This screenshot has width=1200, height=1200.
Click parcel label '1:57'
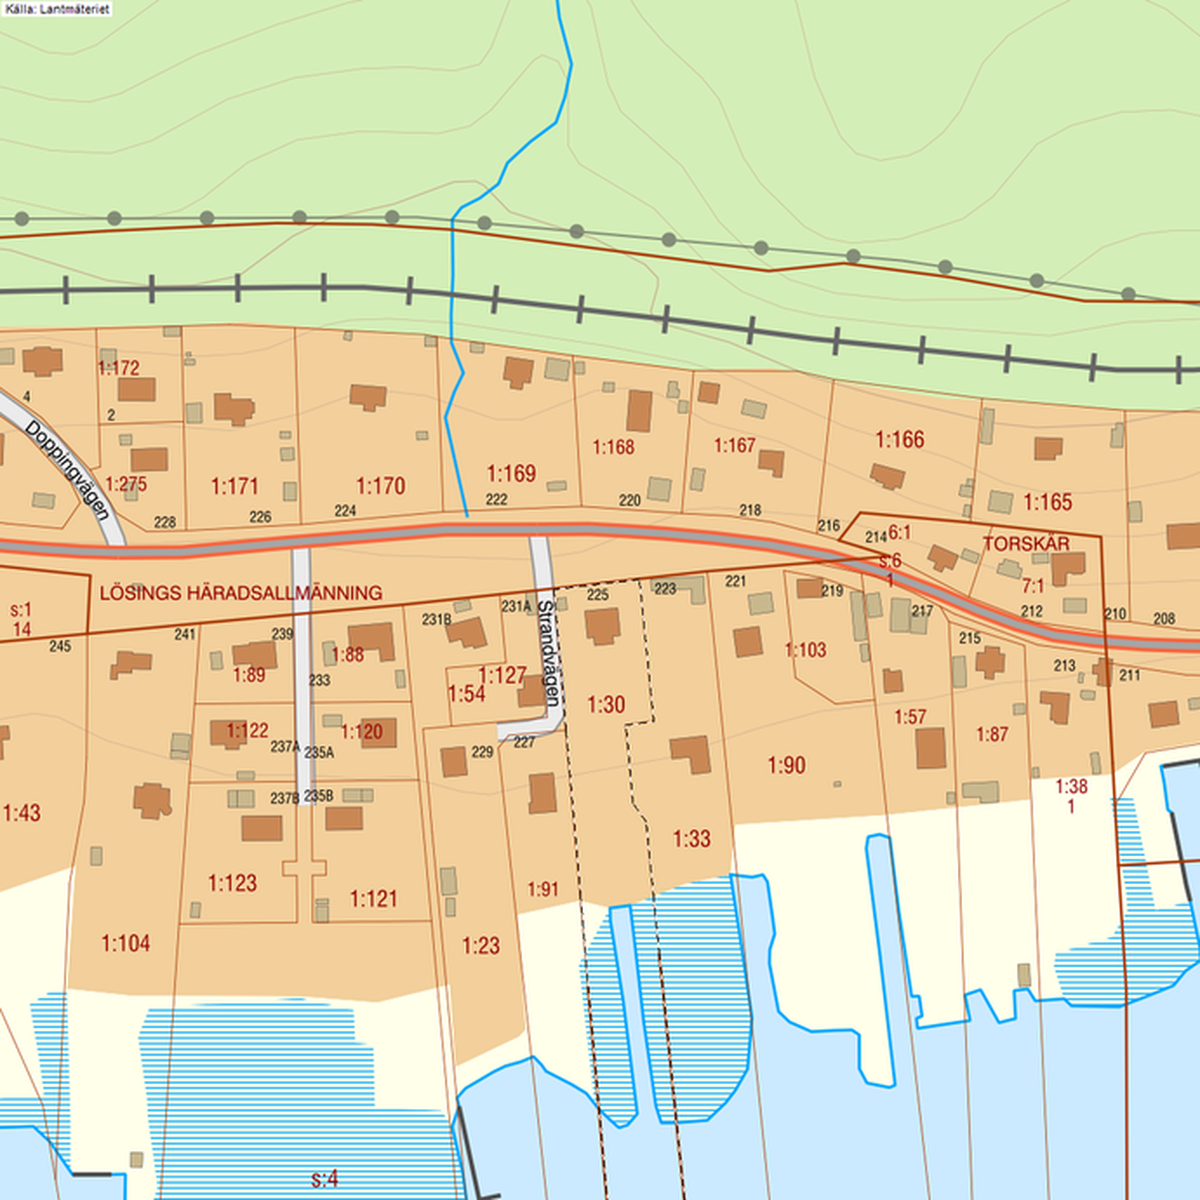(911, 717)
